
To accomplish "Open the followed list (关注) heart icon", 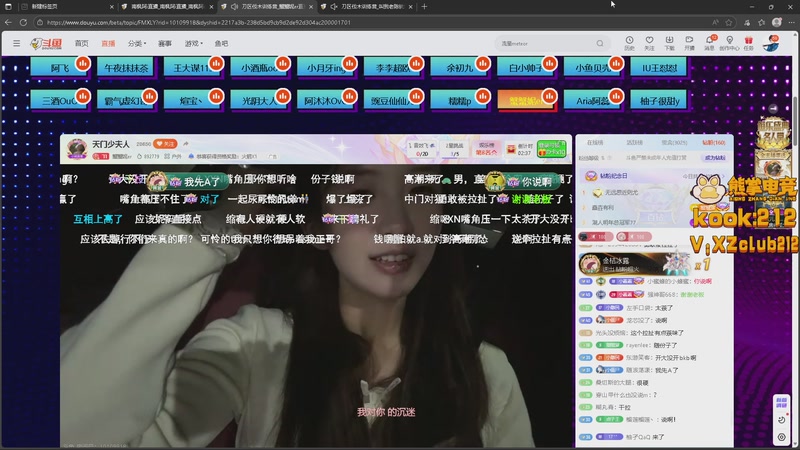I will click(649, 43).
